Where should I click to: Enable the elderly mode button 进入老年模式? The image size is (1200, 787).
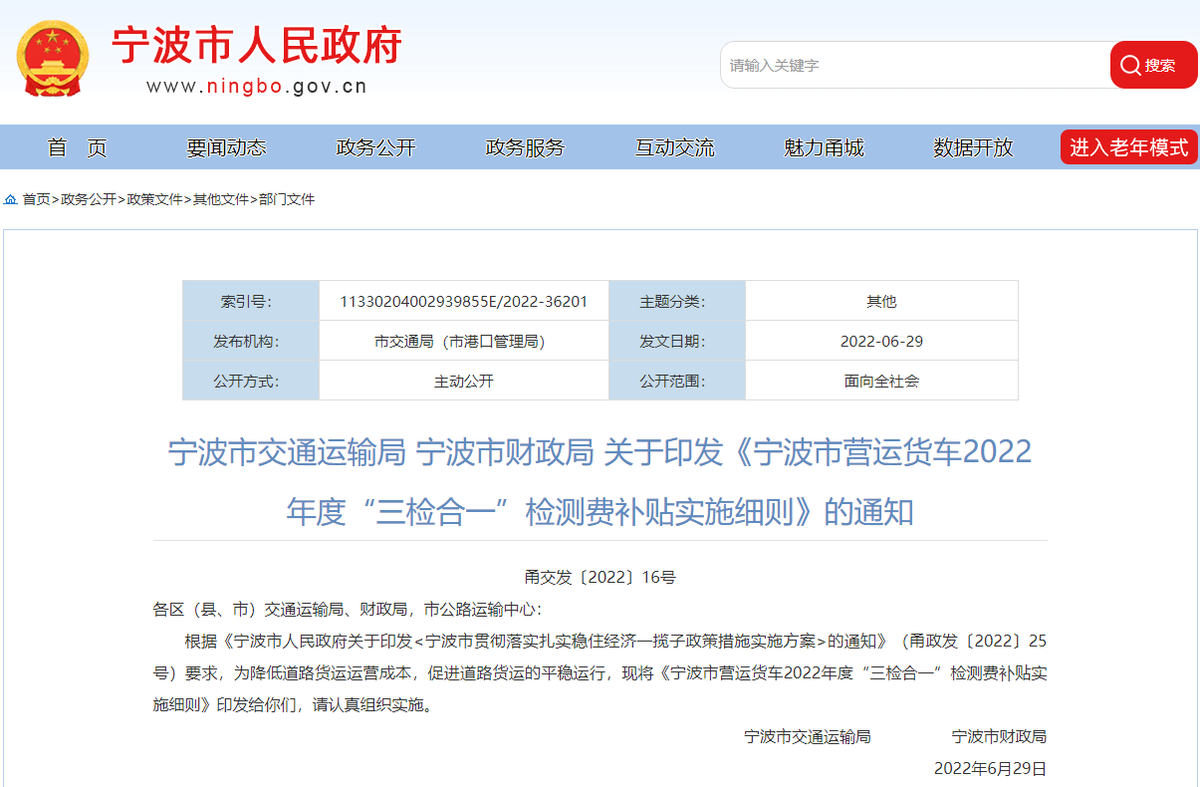[x=1129, y=148]
